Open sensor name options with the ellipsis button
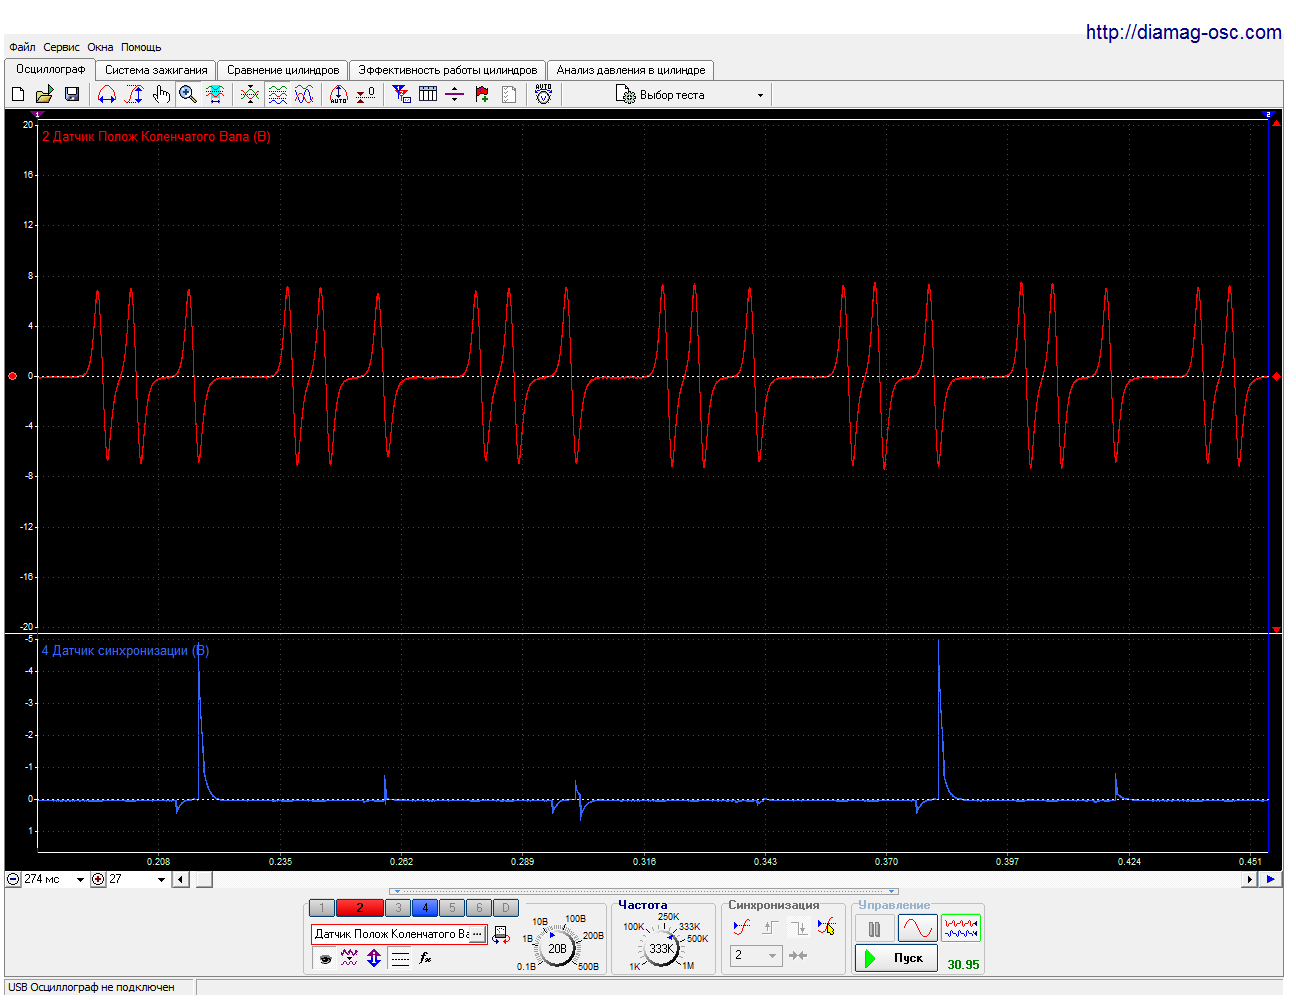The image size is (1296, 1000). [478, 934]
